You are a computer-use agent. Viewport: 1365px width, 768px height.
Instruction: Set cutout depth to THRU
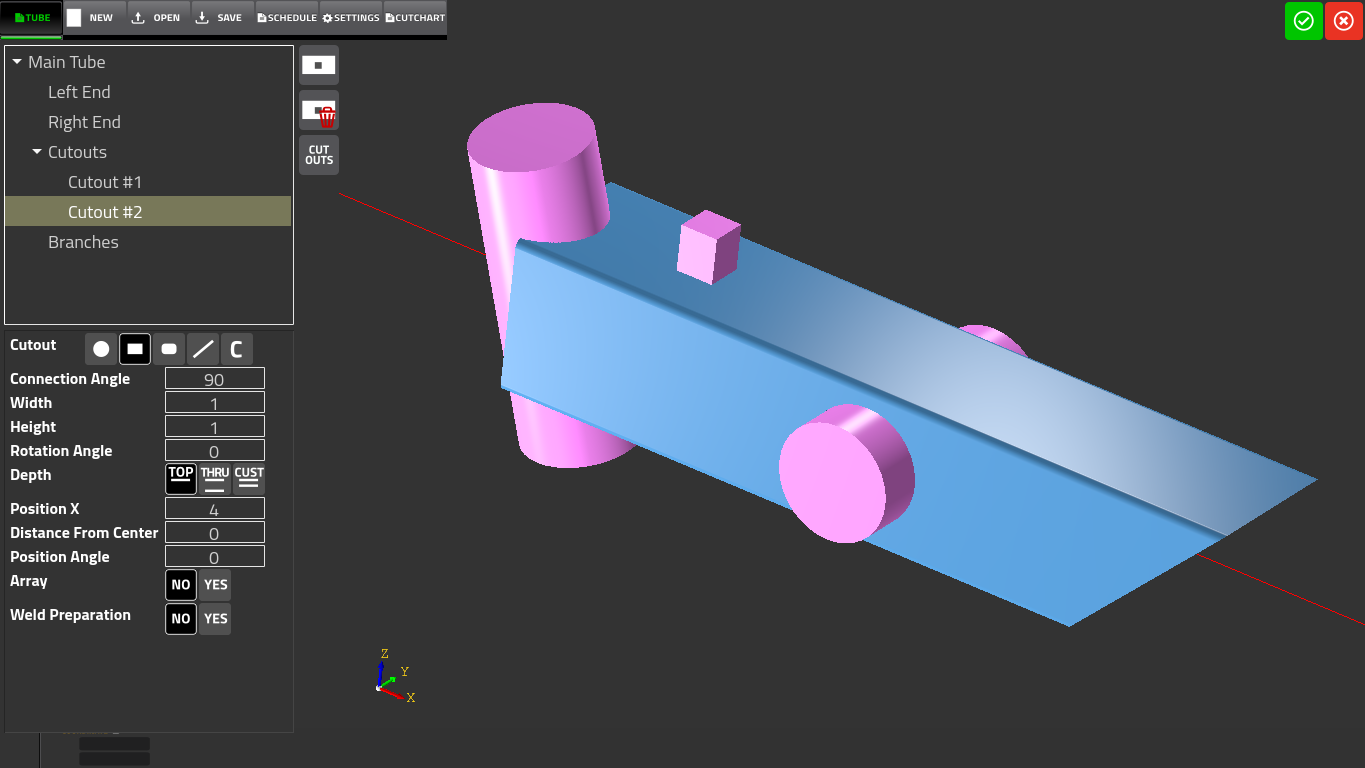(x=215, y=479)
